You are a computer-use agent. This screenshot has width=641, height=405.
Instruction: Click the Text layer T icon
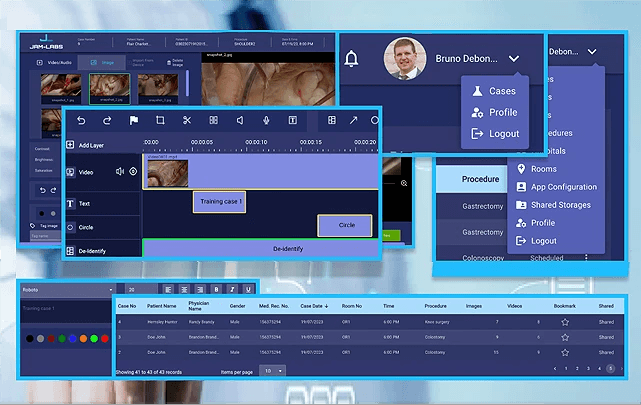(70, 204)
